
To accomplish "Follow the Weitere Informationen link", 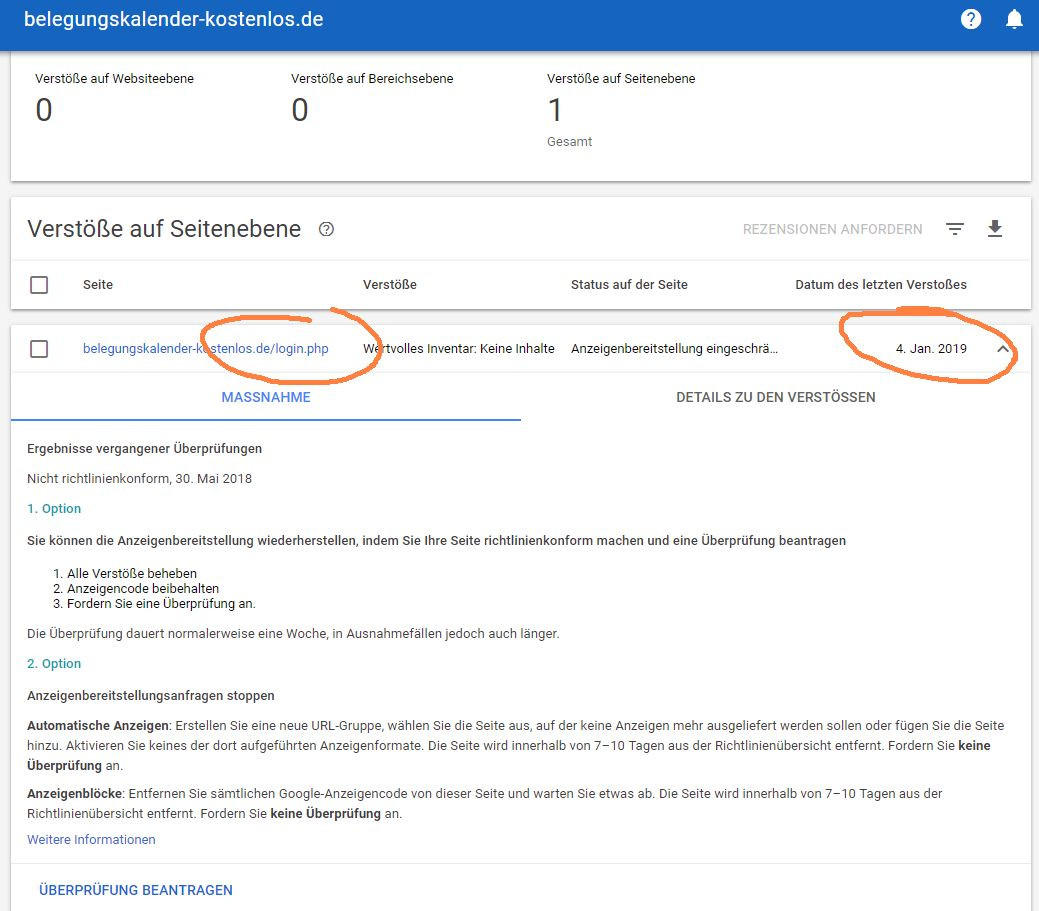I will tap(91, 840).
